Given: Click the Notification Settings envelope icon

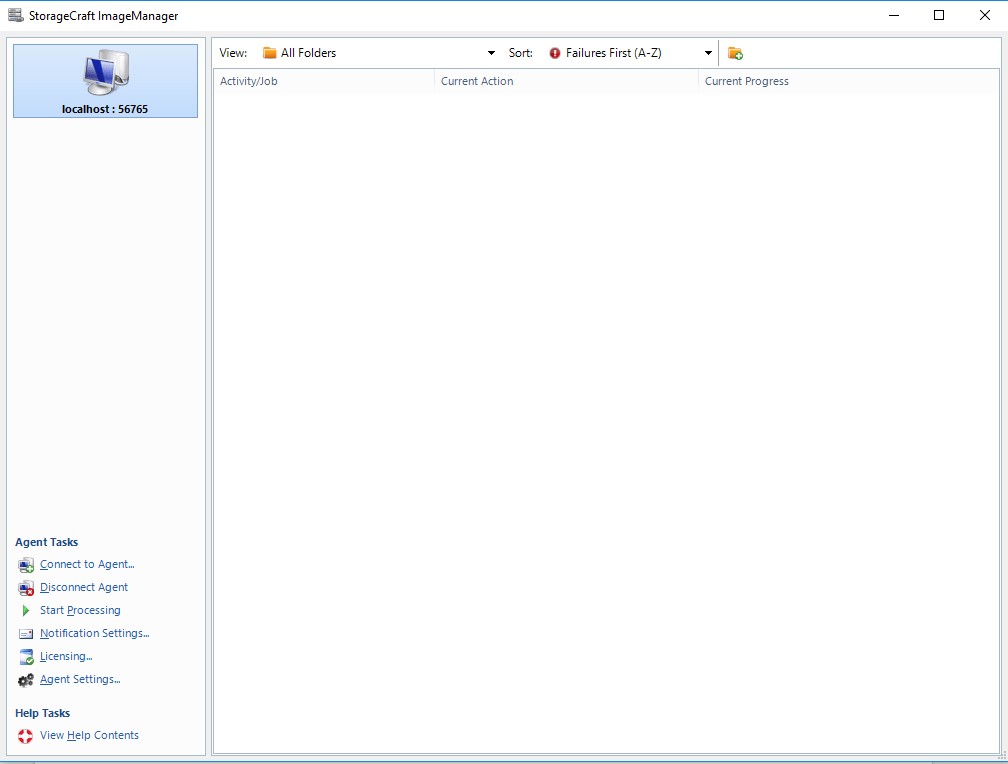Looking at the screenshot, I should (x=25, y=633).
